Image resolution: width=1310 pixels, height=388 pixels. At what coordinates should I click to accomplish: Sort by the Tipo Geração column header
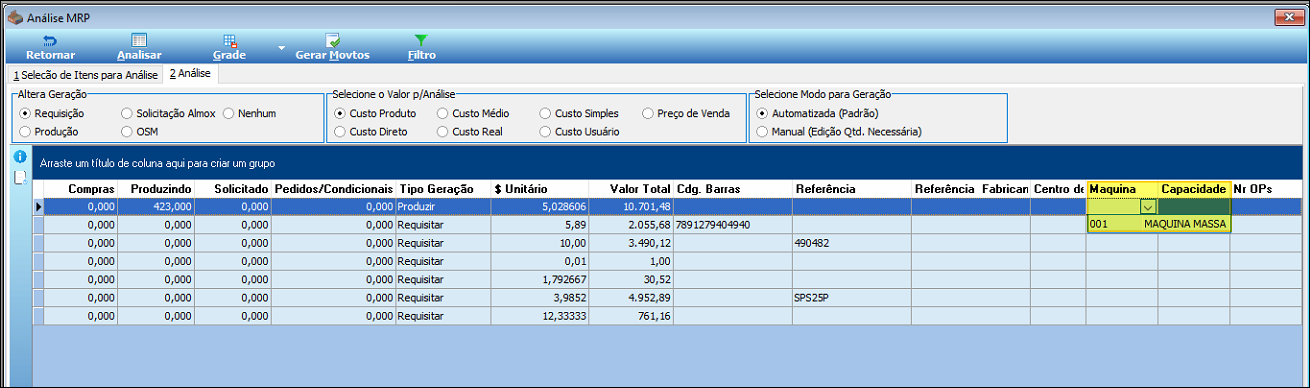pyautogui.click(x=443, y=189)
